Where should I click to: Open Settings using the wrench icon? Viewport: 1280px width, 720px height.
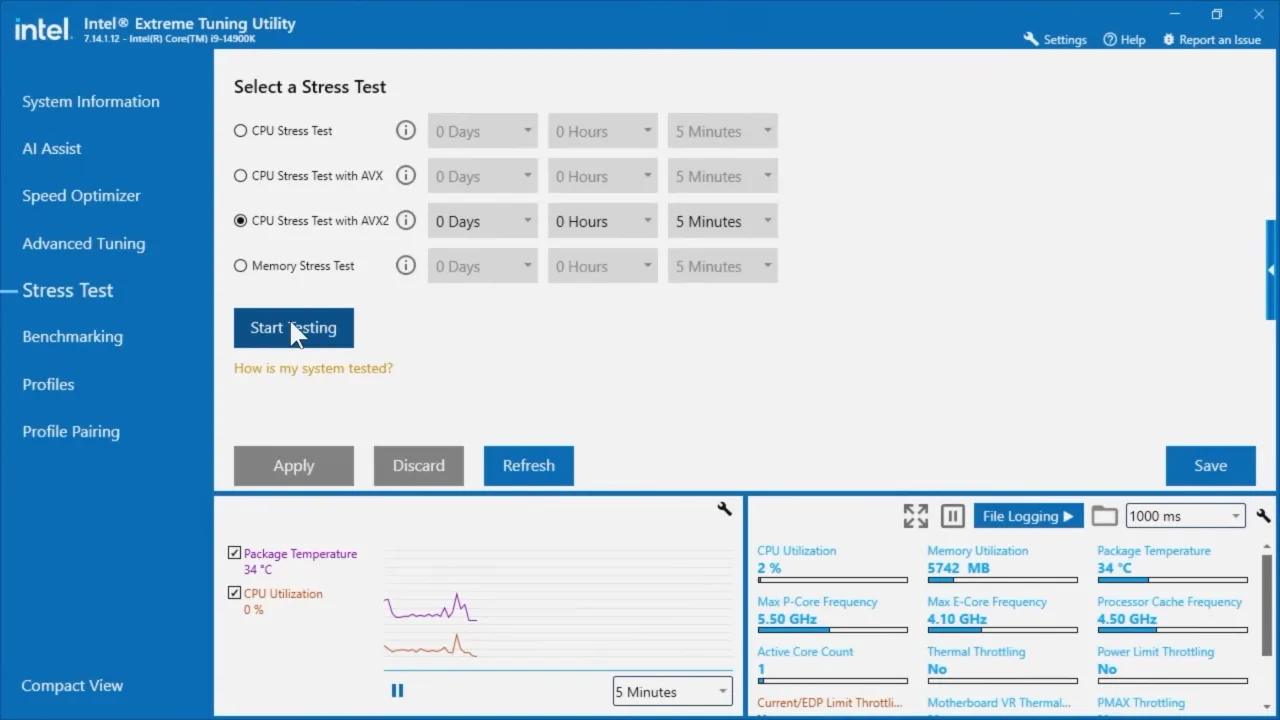1031,39
